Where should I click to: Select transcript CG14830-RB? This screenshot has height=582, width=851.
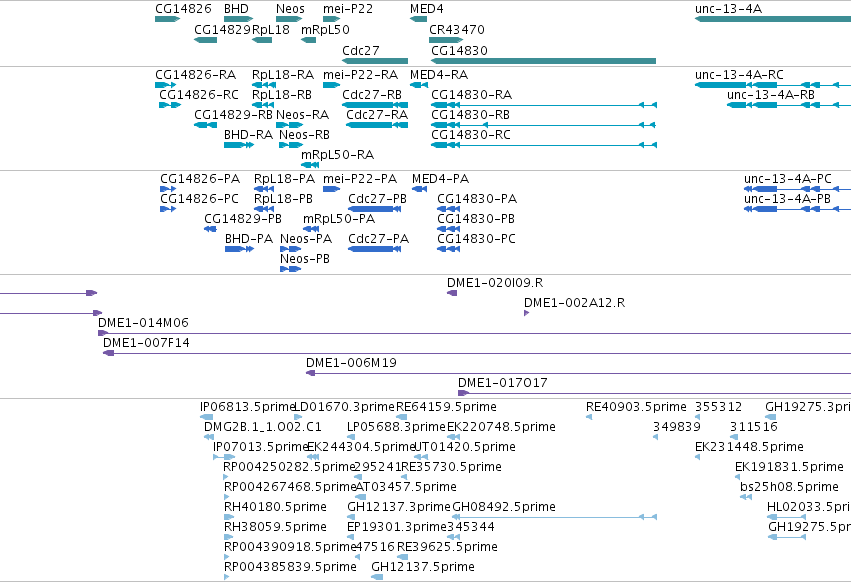pos(543,125)
